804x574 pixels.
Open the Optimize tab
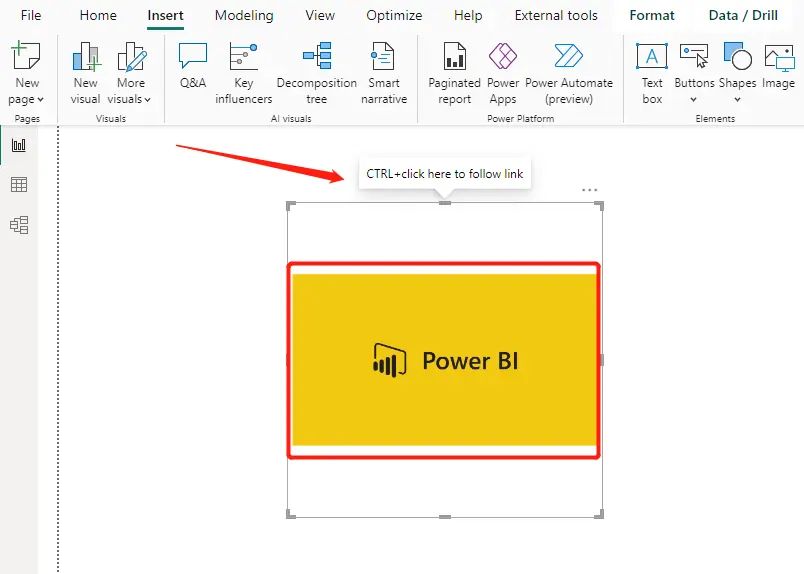coord(394,15)
